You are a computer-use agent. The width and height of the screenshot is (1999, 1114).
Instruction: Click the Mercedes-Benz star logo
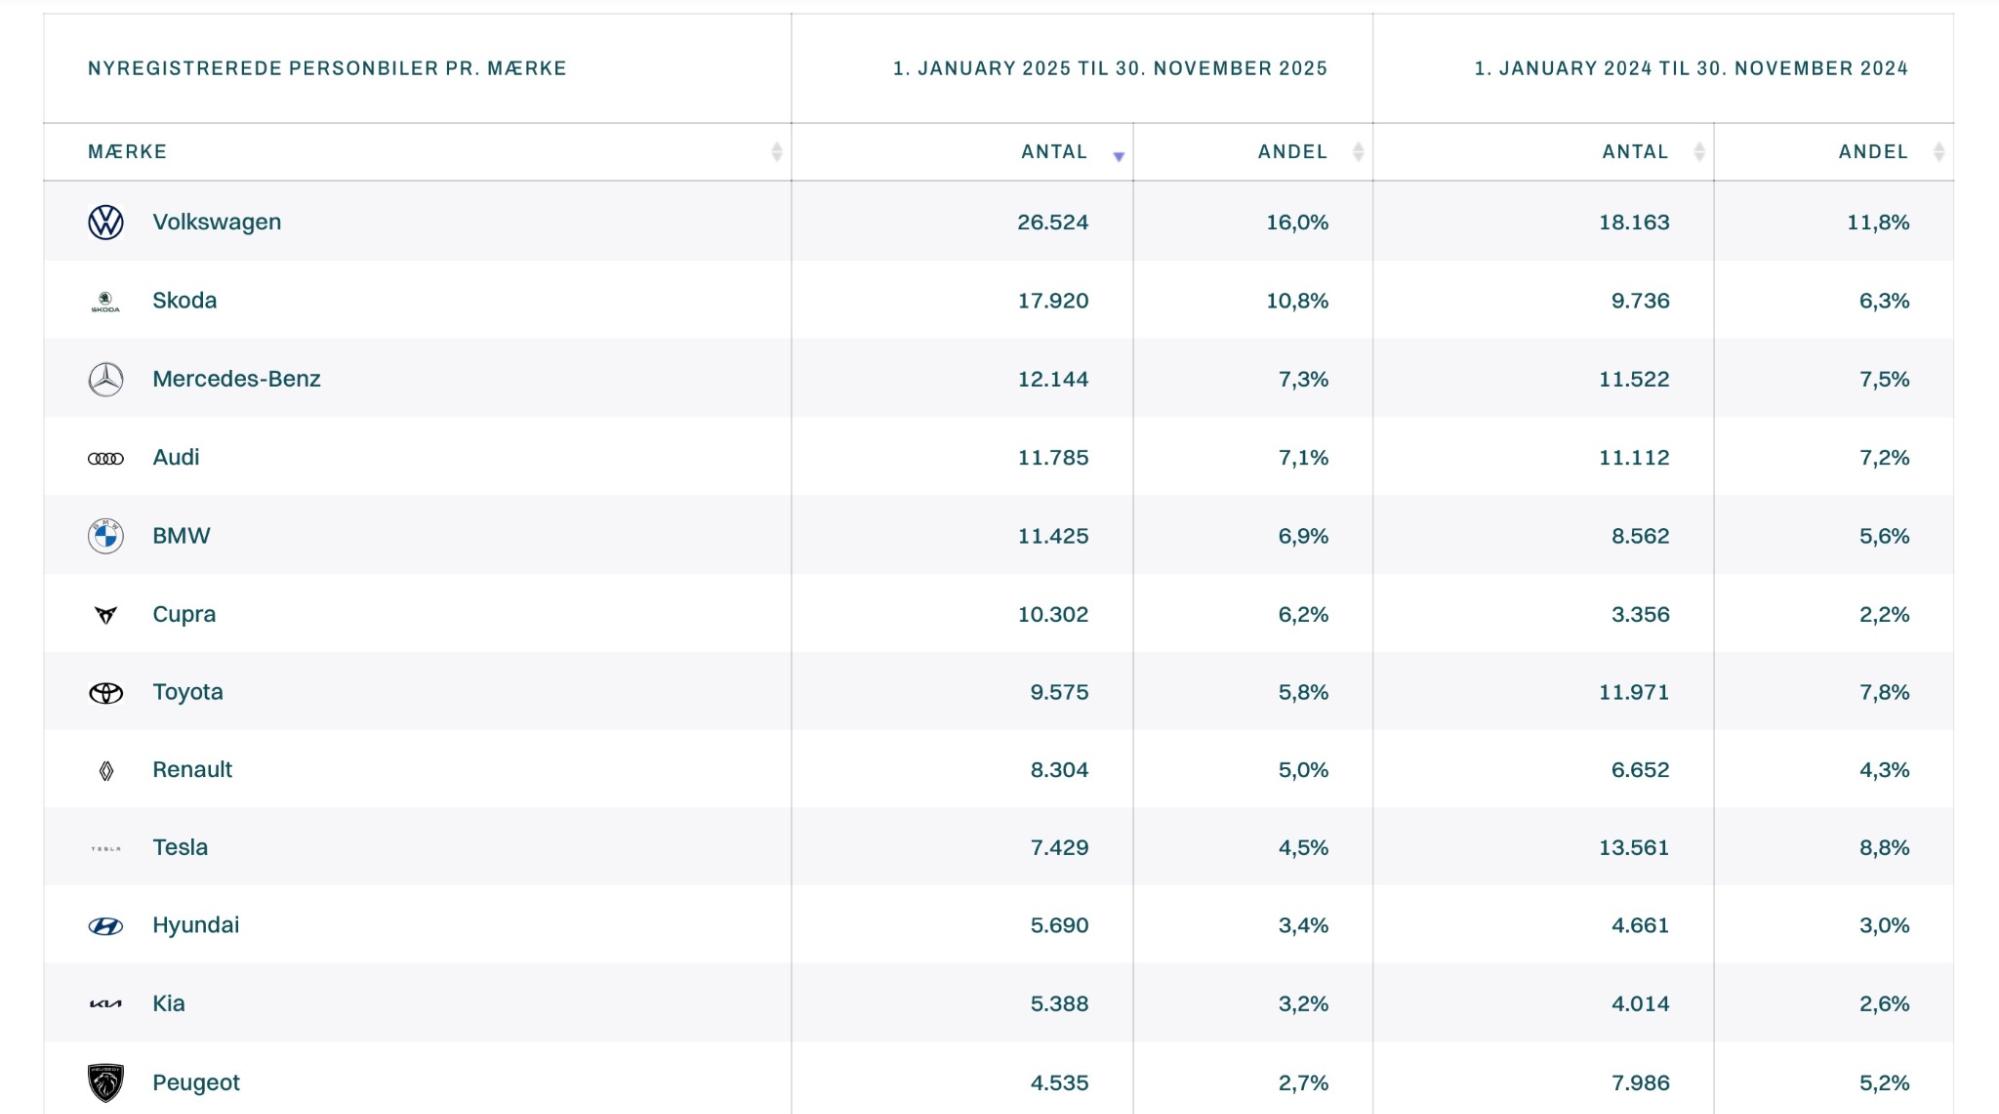(x=106, y=379)
